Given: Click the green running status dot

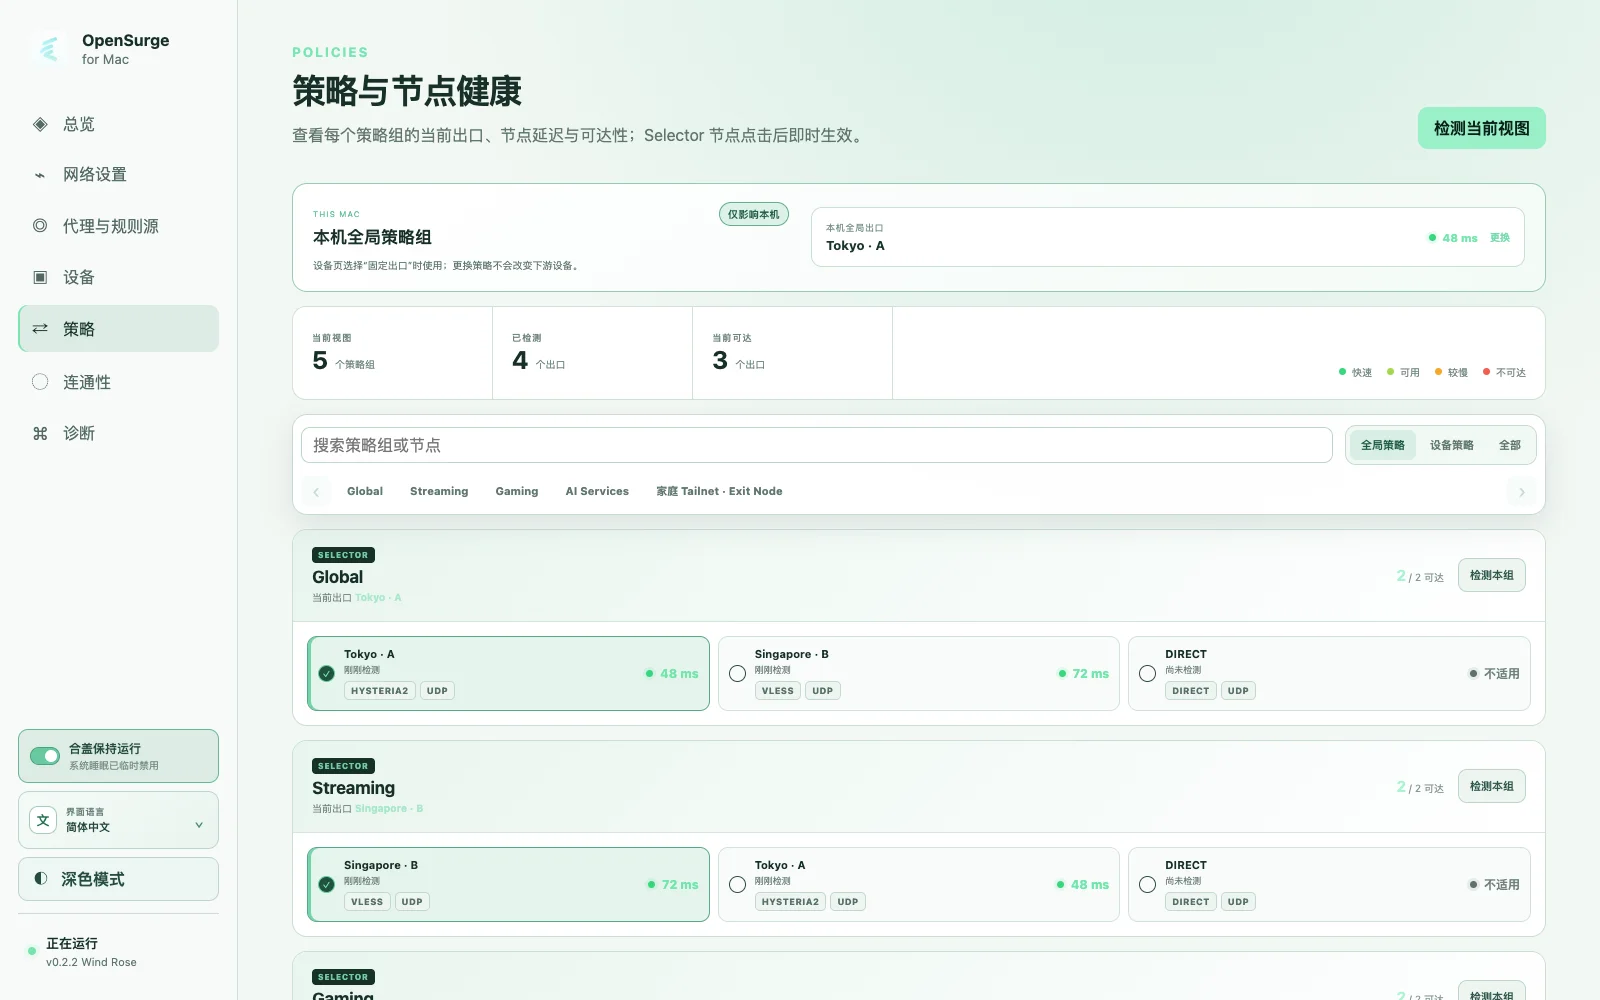Looking at the screenshot, I should [x=32, y=951].
